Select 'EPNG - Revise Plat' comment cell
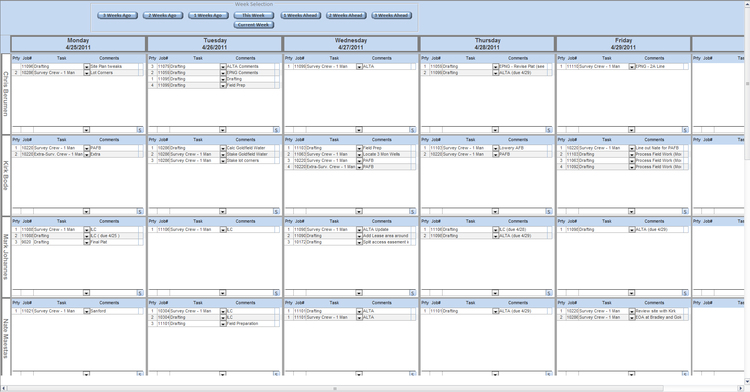This screenshot has width=750, height=392. tap(522, 66)
